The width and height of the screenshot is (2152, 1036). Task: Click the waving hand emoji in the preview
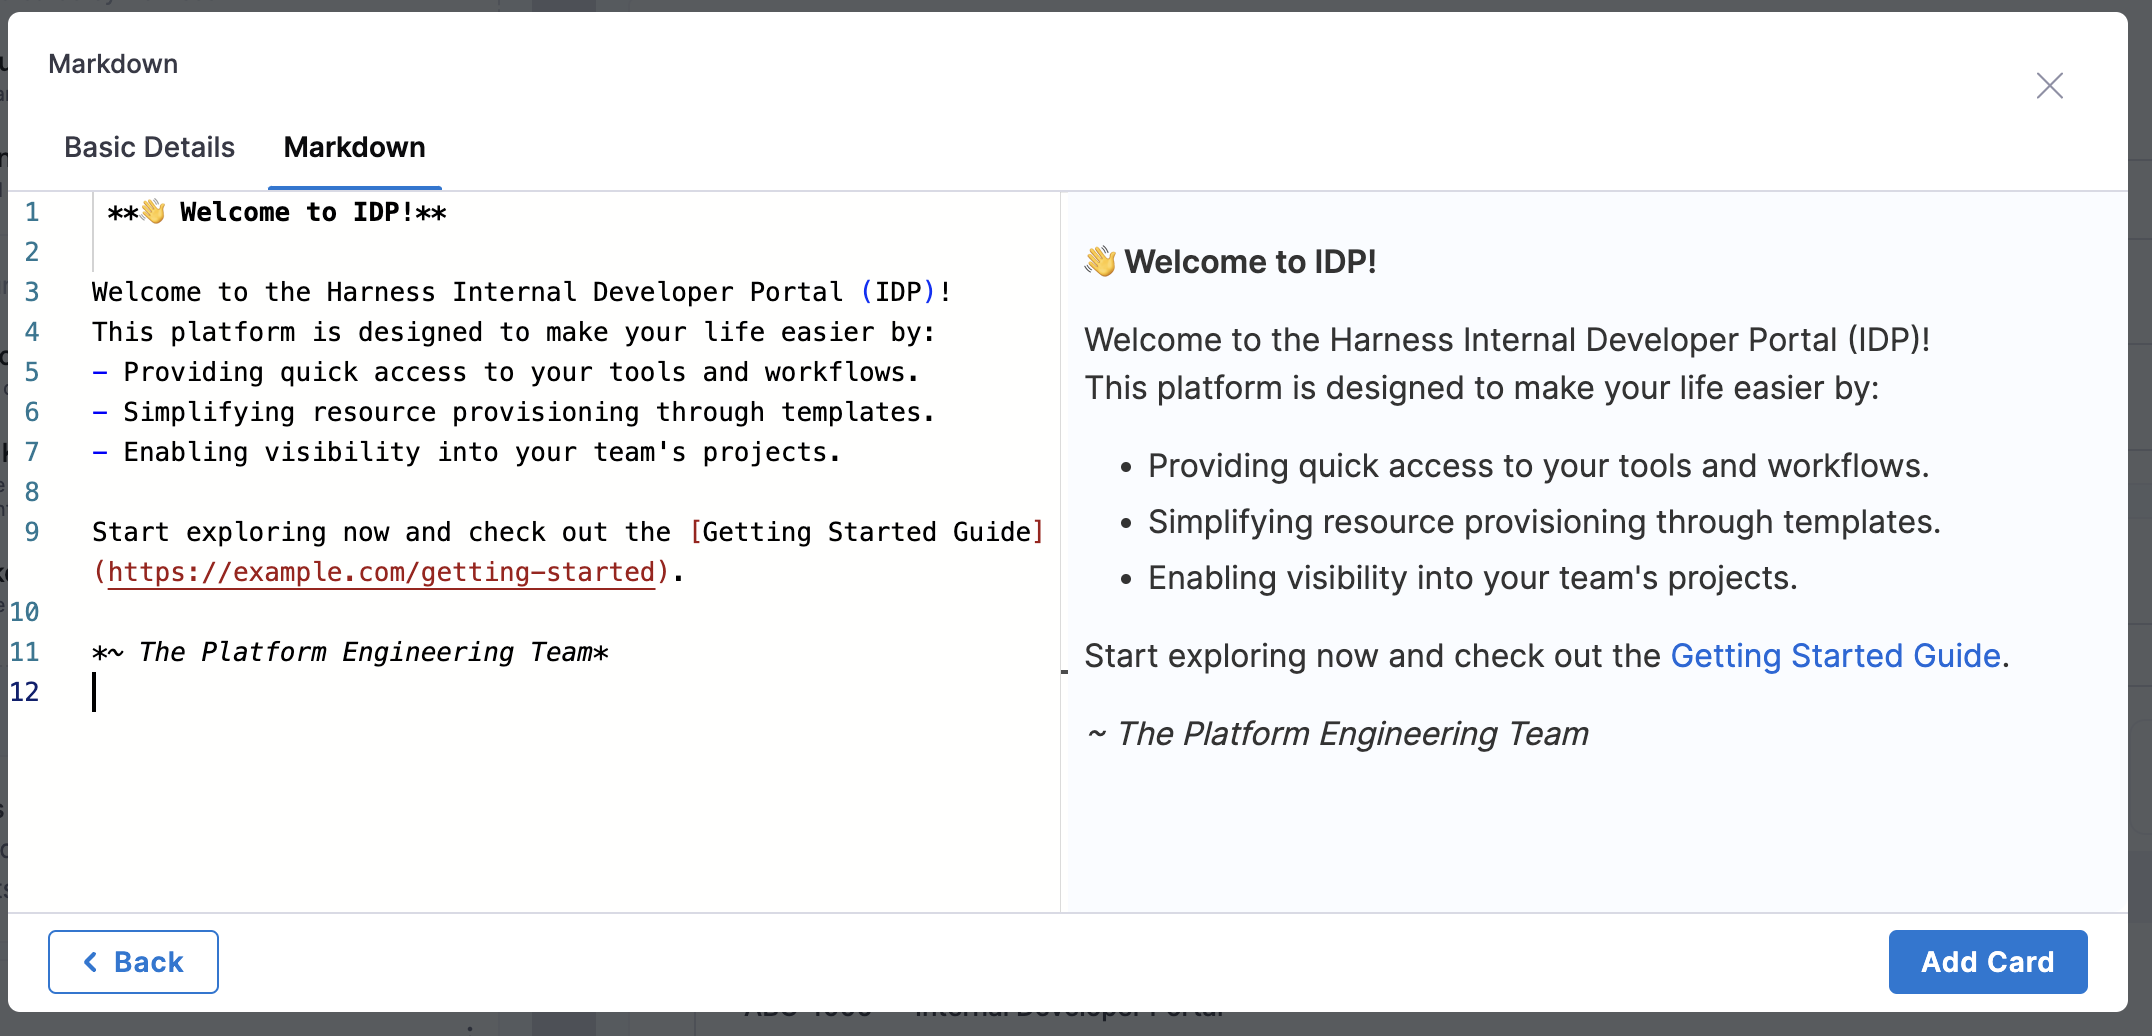point(1100,262)
